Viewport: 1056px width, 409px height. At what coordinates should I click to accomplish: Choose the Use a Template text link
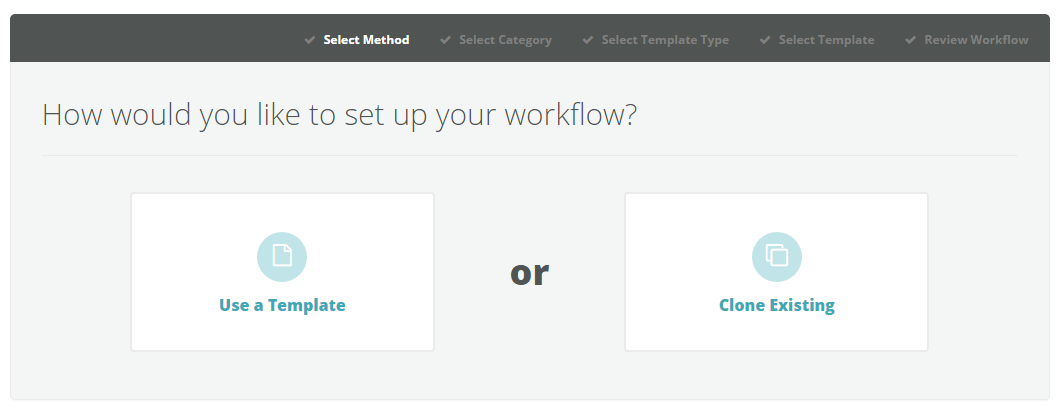tap(282, 305)
